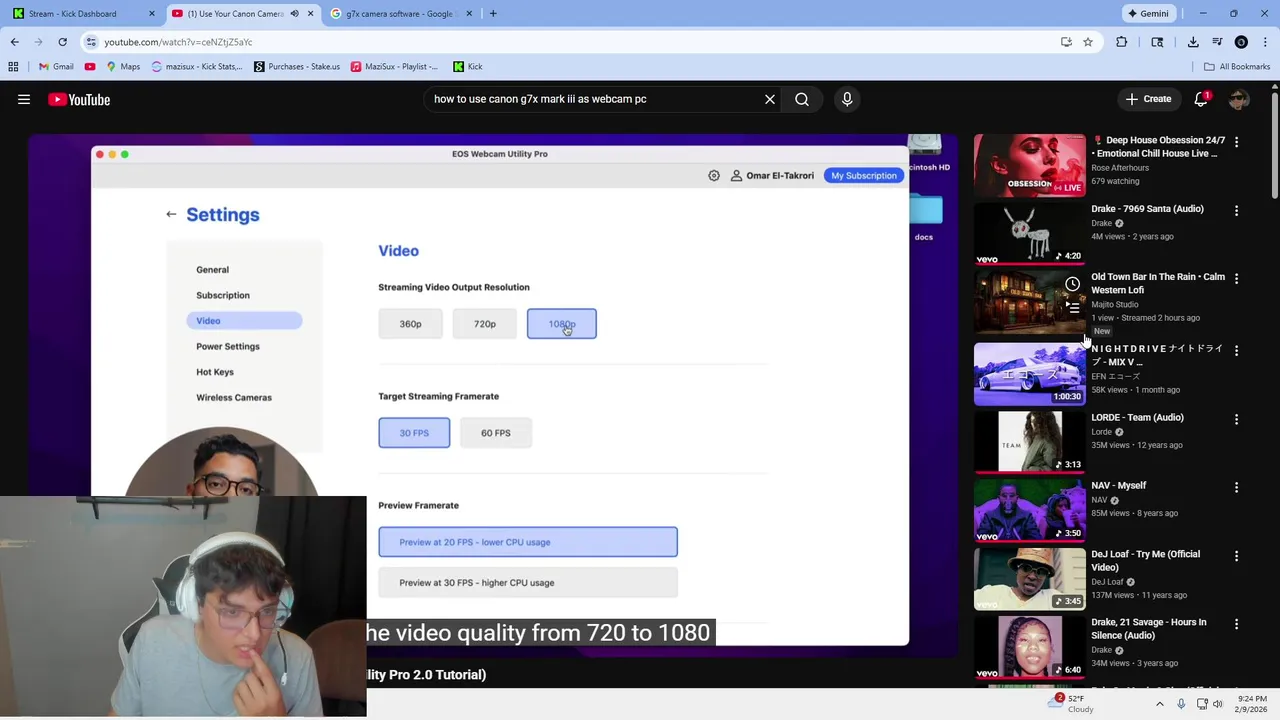This screenshot has height=720, width=1280.
Task: Click the YouTube Create button
Action: (x=1148, y=99)
